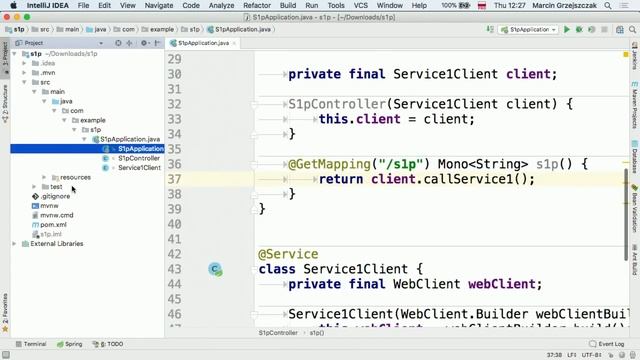
Task: Open Jenkins side panel
Action: [635, 57]
